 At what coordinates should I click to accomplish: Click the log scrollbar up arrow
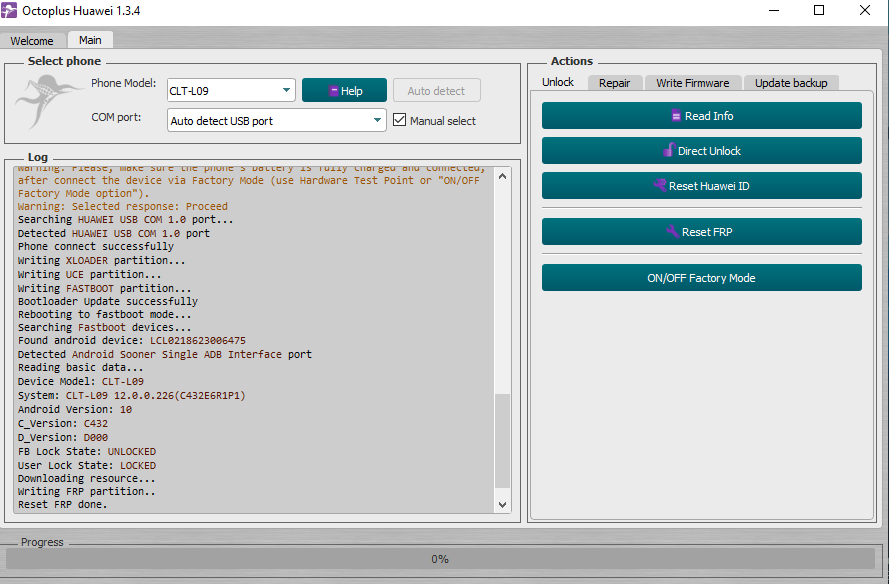click(502, 176)
